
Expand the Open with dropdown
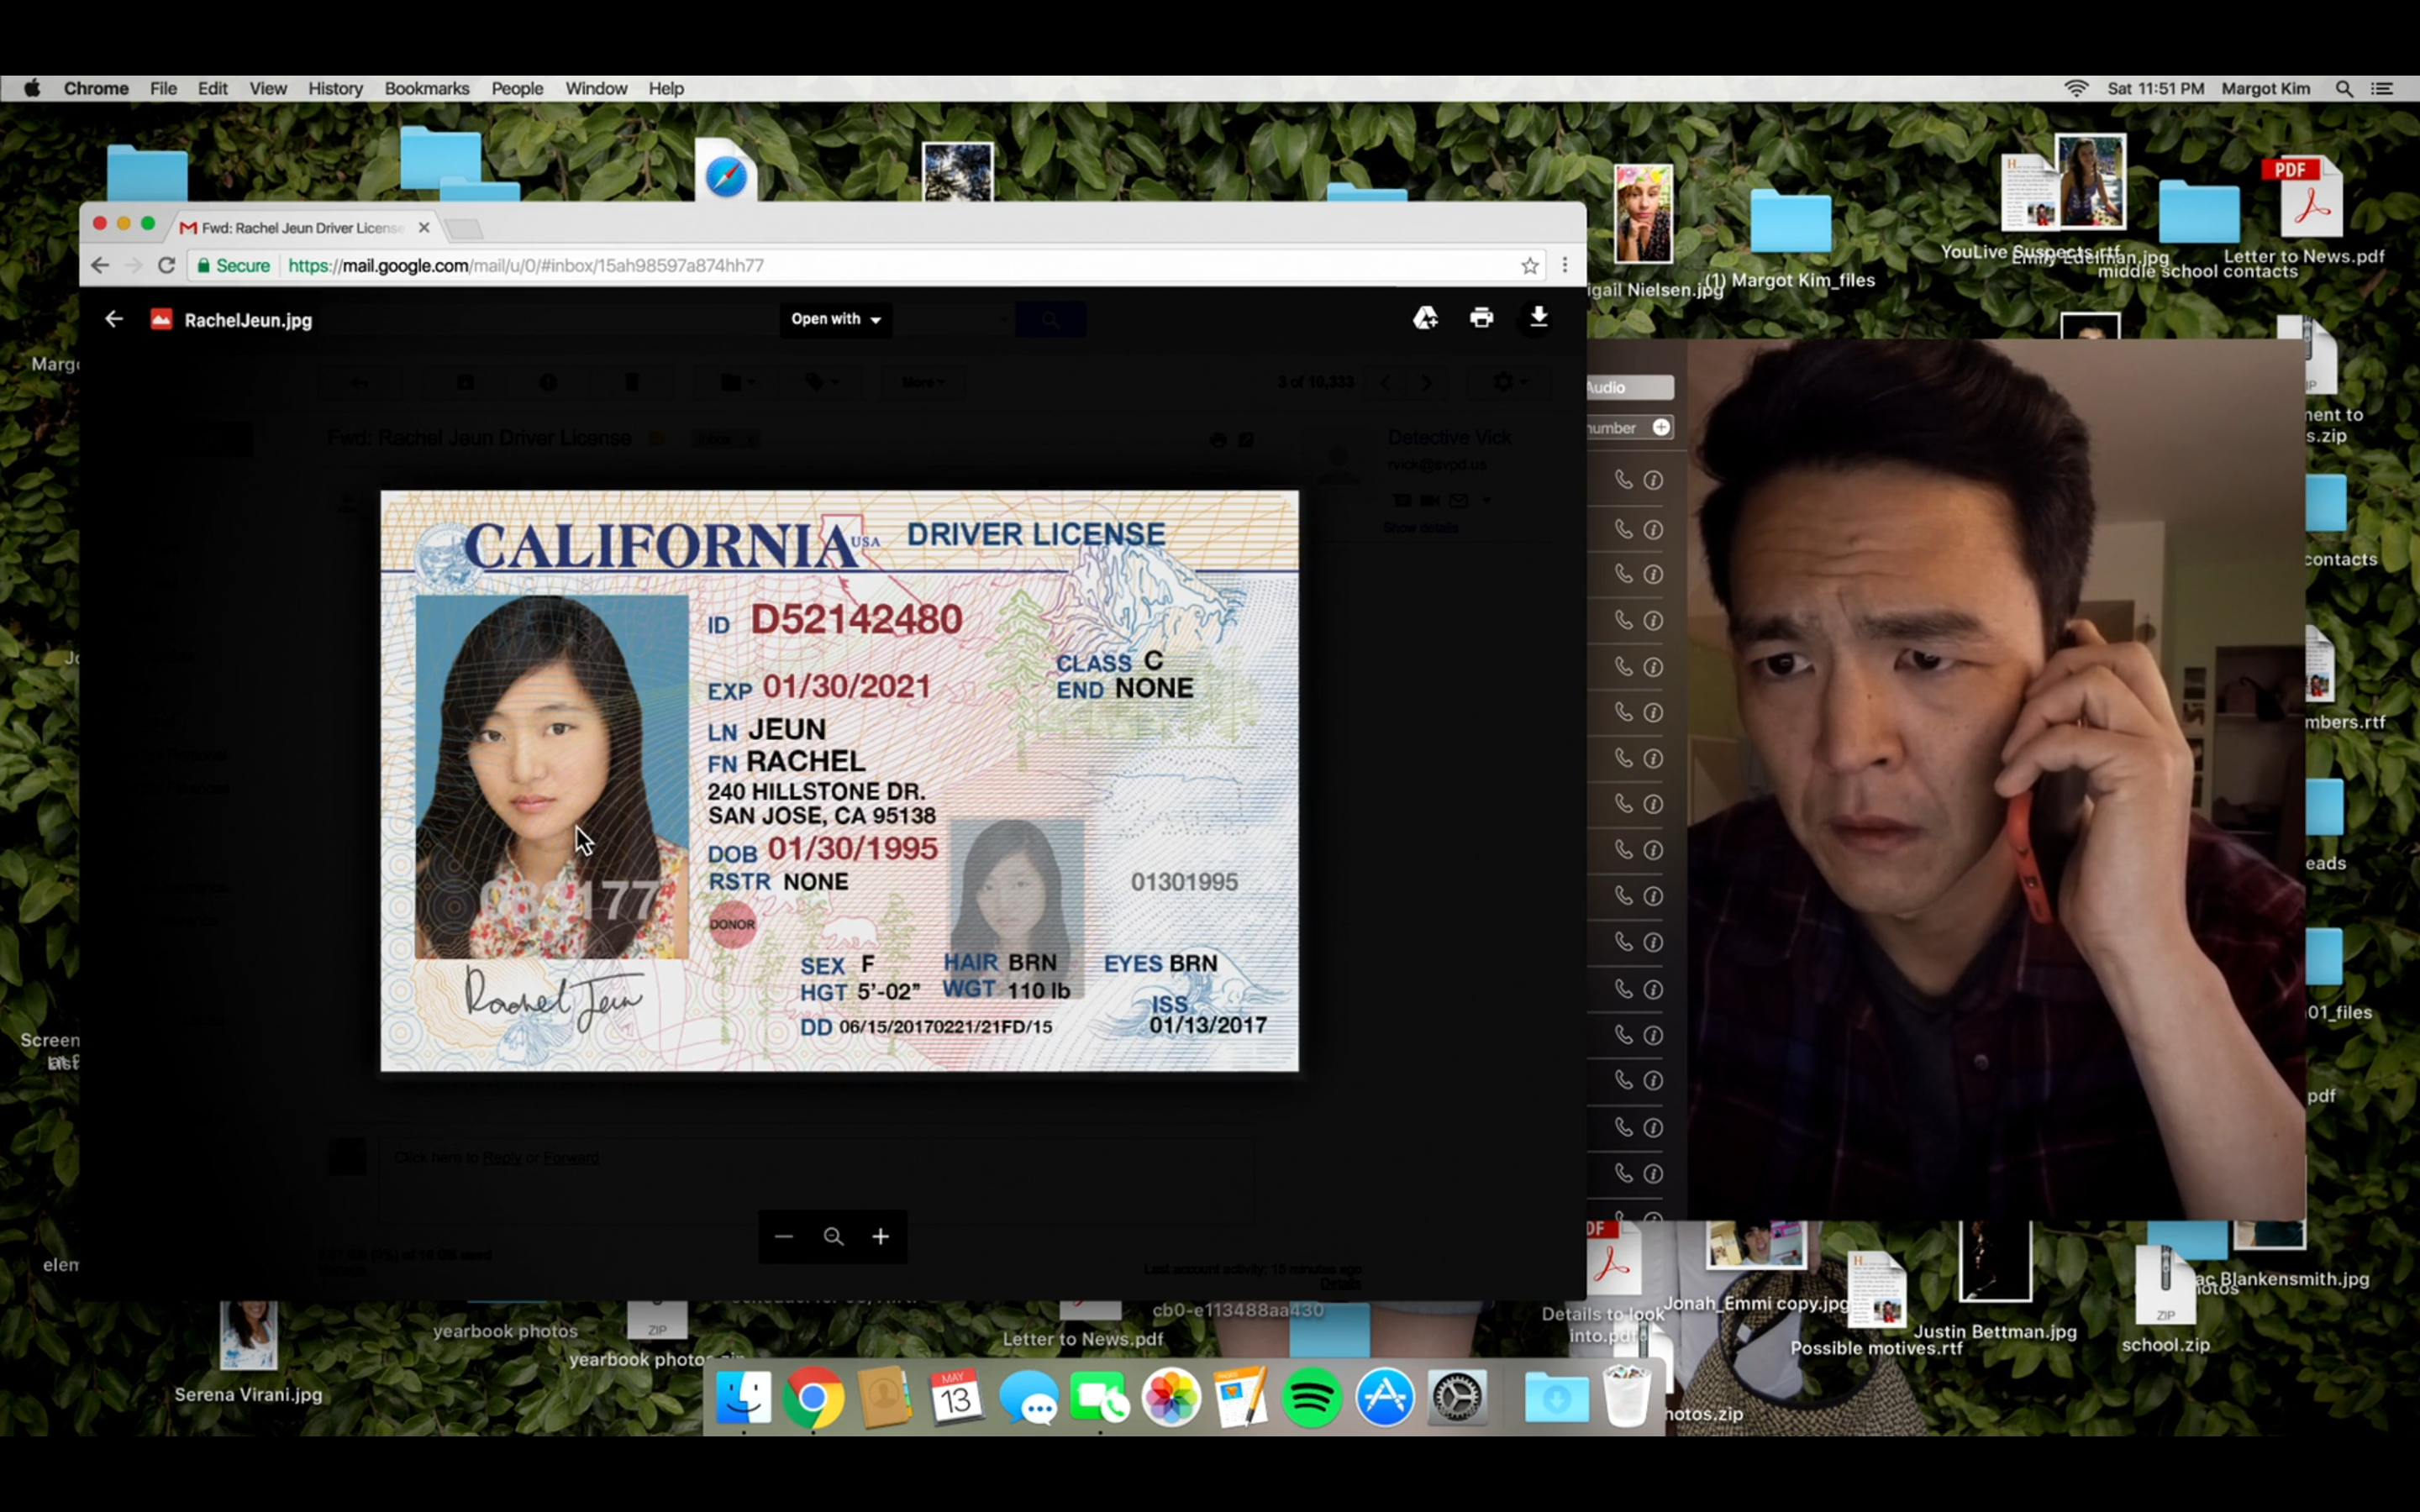[x=835, y=319]
